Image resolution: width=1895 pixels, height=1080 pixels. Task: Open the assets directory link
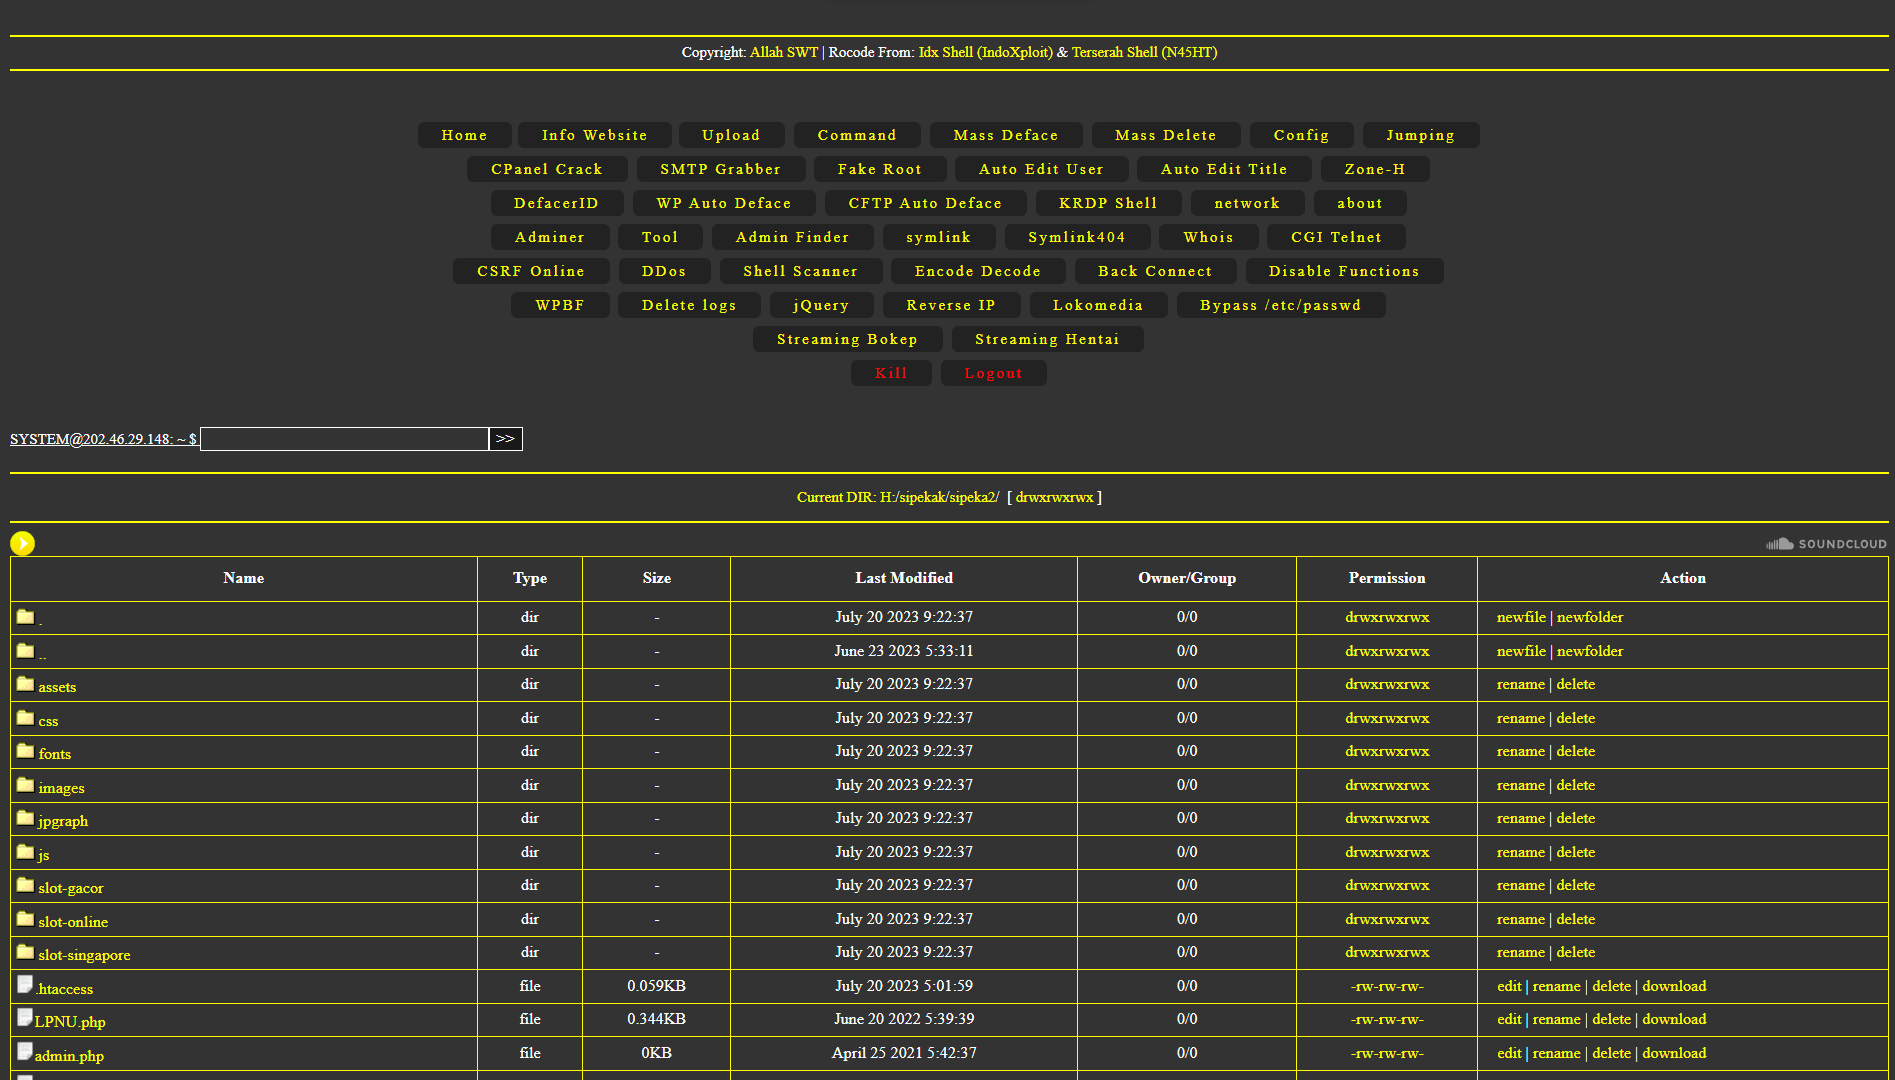(57, 687)
